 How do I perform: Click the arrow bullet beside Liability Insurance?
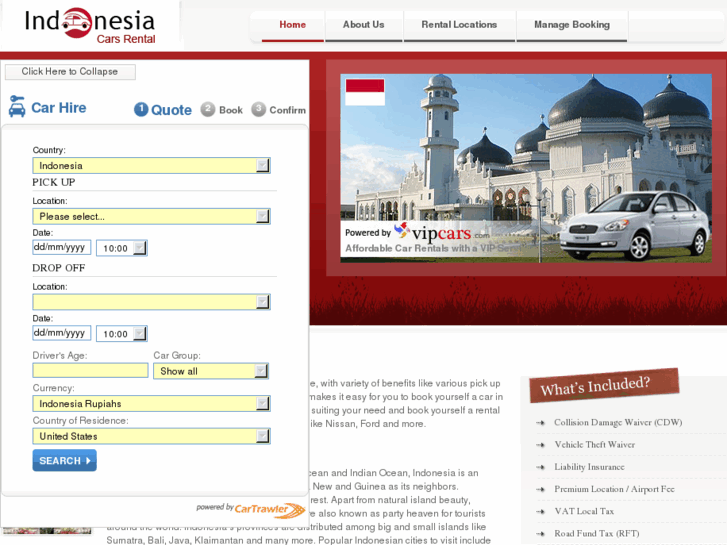tap(541, 467)
